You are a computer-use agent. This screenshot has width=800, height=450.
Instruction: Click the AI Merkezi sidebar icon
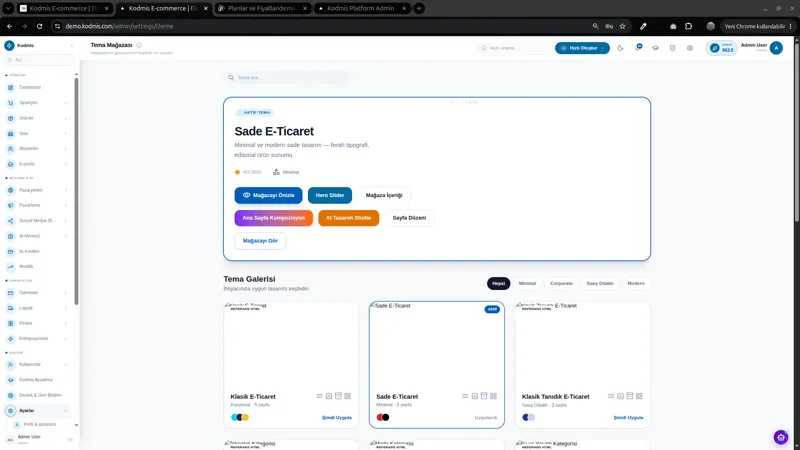pyautogui.click(x=11, y=236)
